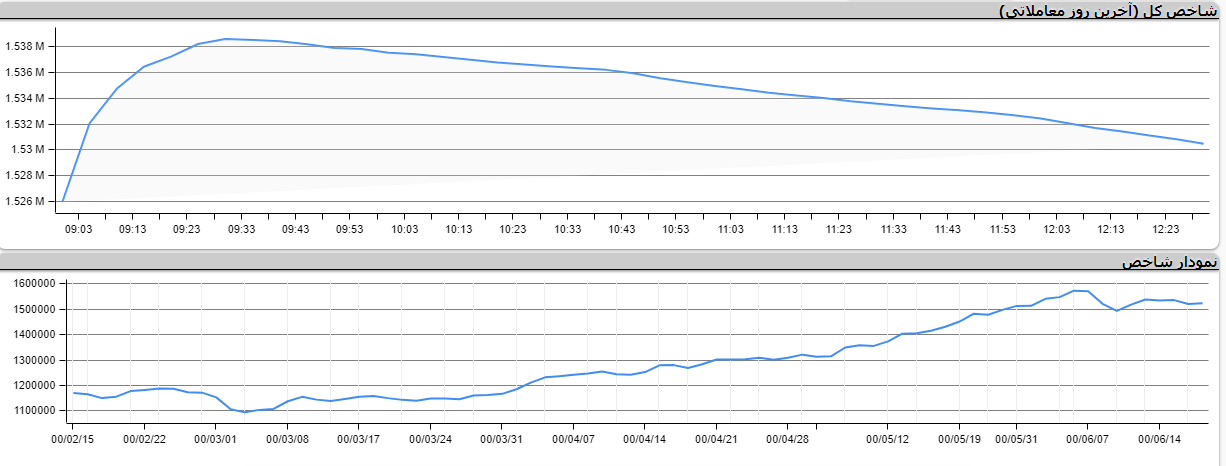The image size is (1226, 466).
Task: Click the 09:03 time label on the intraday chart
Action: pos(78,229)
